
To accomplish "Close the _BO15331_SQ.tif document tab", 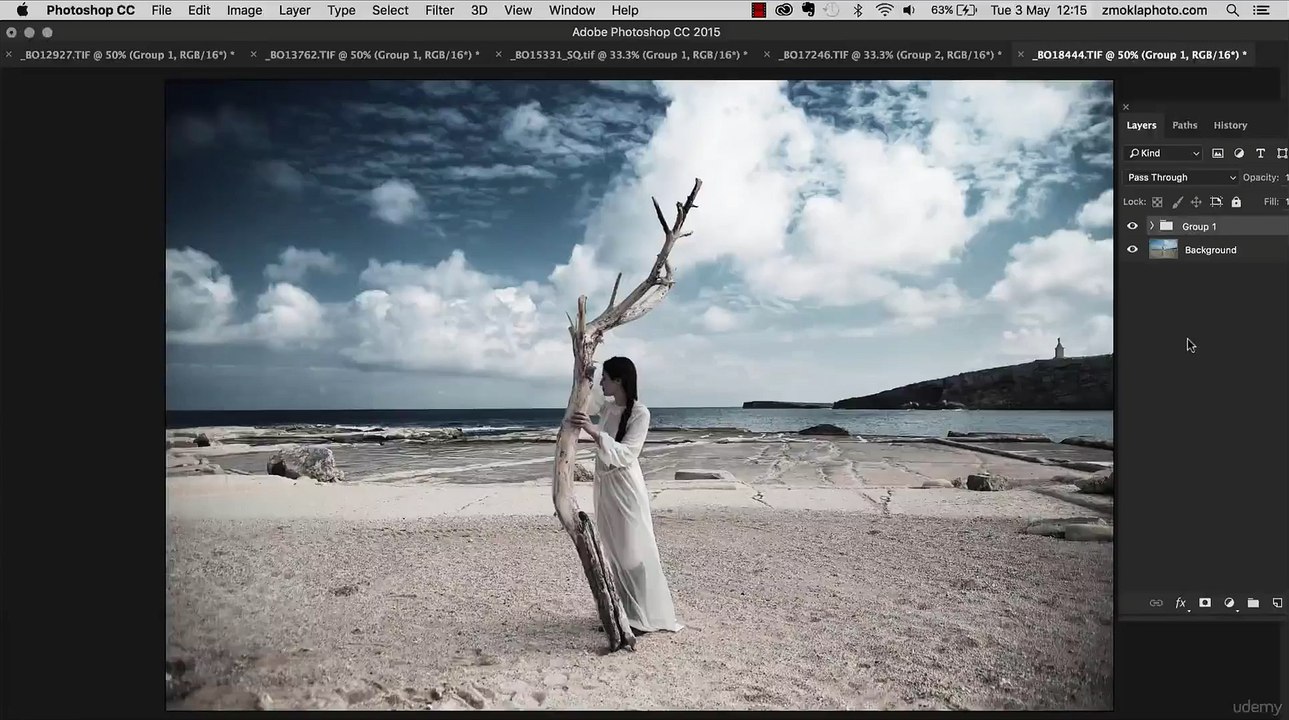I will click(x=498, y=55).
